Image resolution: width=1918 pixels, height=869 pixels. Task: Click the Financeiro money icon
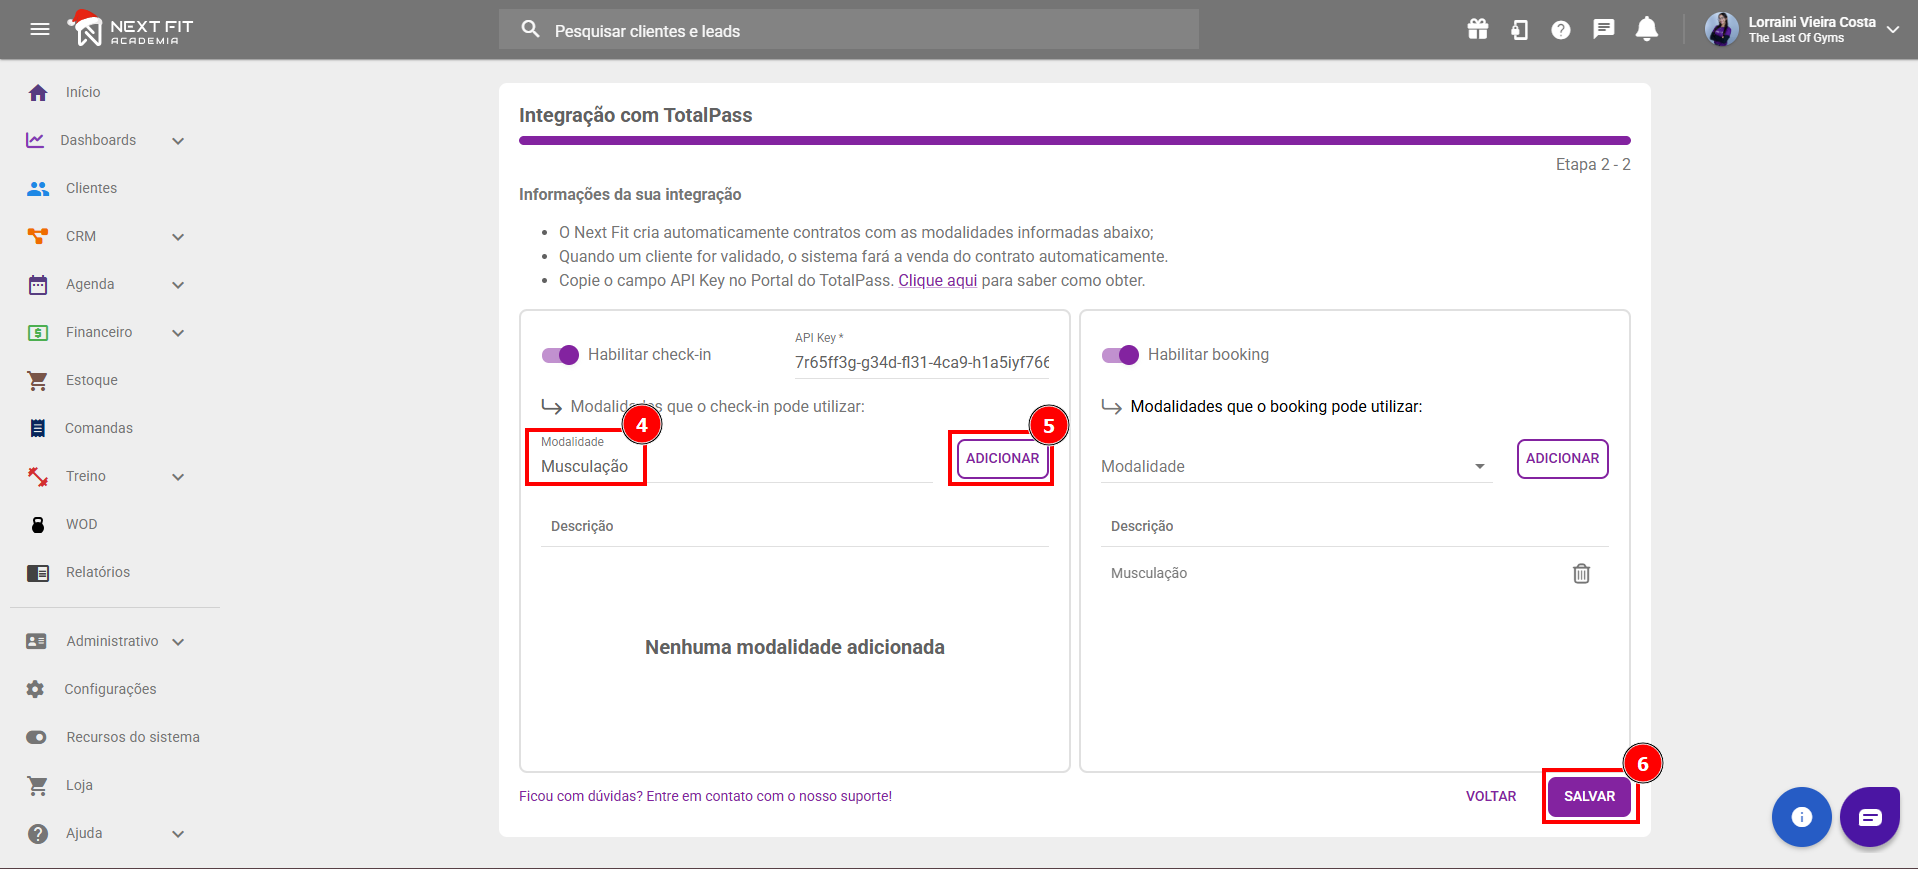click(38, 332)
